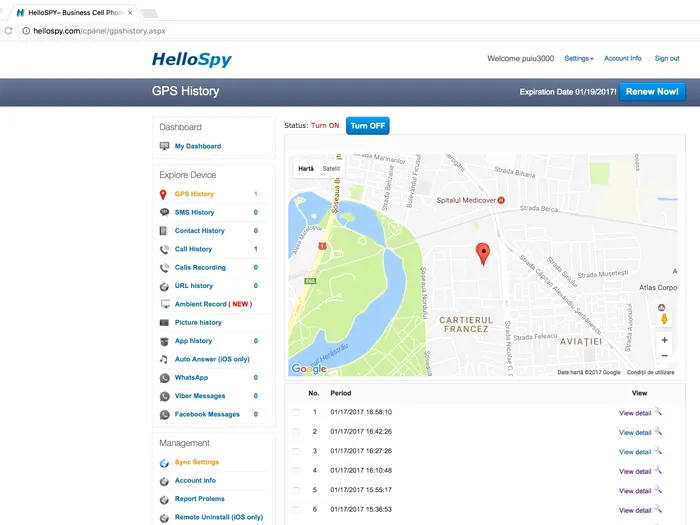Click magnifier icon for row 01/17/2017 16:42:26
The image size is (700, 525).
[x=658, y=431]
